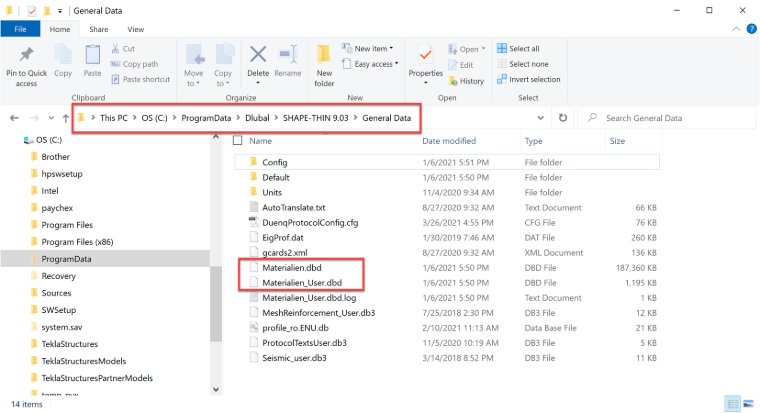Image resolution: width=760 pixels, height=413 pixels.
Task: Open the Easy access dropdown
Action: pyautogui.click(x=370, y=64)
